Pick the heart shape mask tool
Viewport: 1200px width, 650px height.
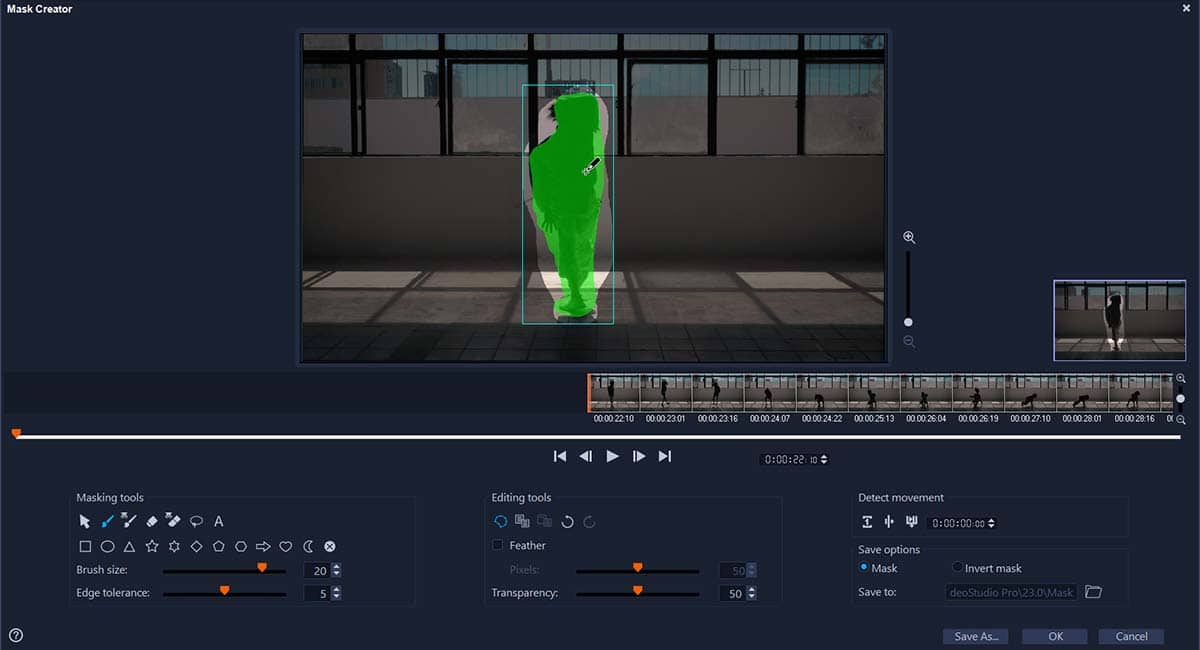(285, 547)
